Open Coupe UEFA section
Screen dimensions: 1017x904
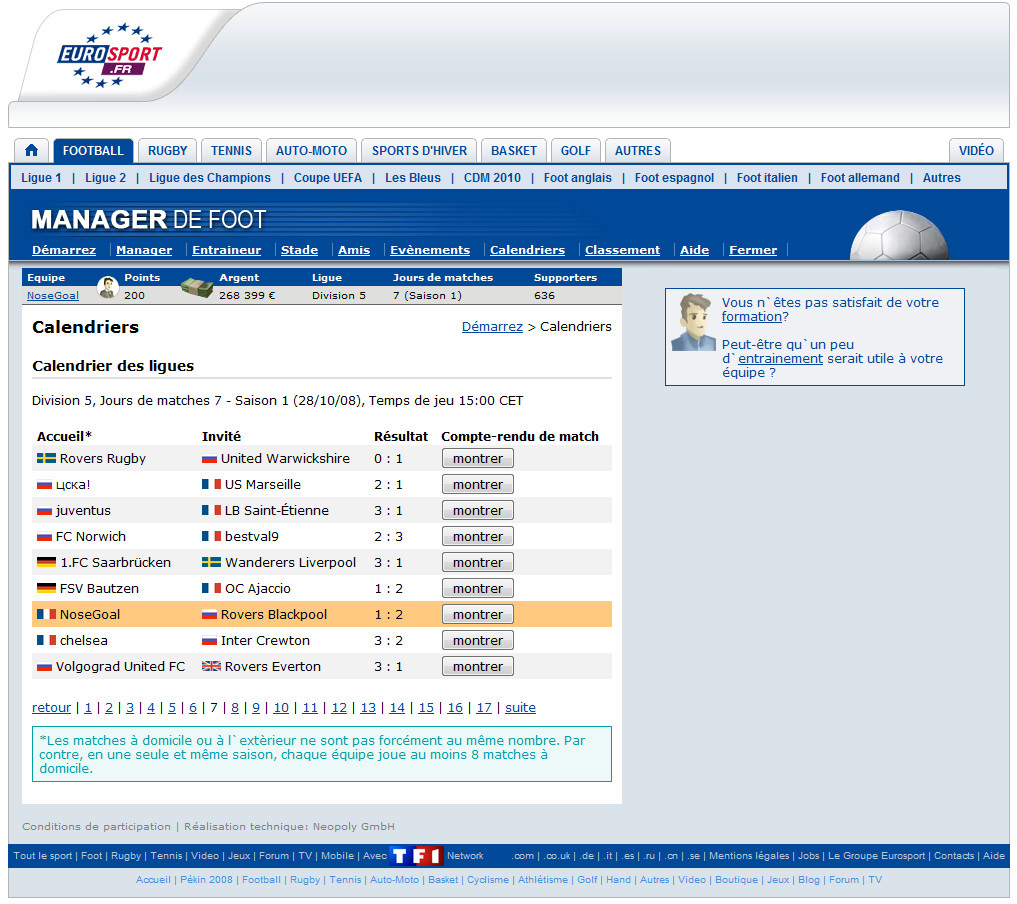coord(328,178)
